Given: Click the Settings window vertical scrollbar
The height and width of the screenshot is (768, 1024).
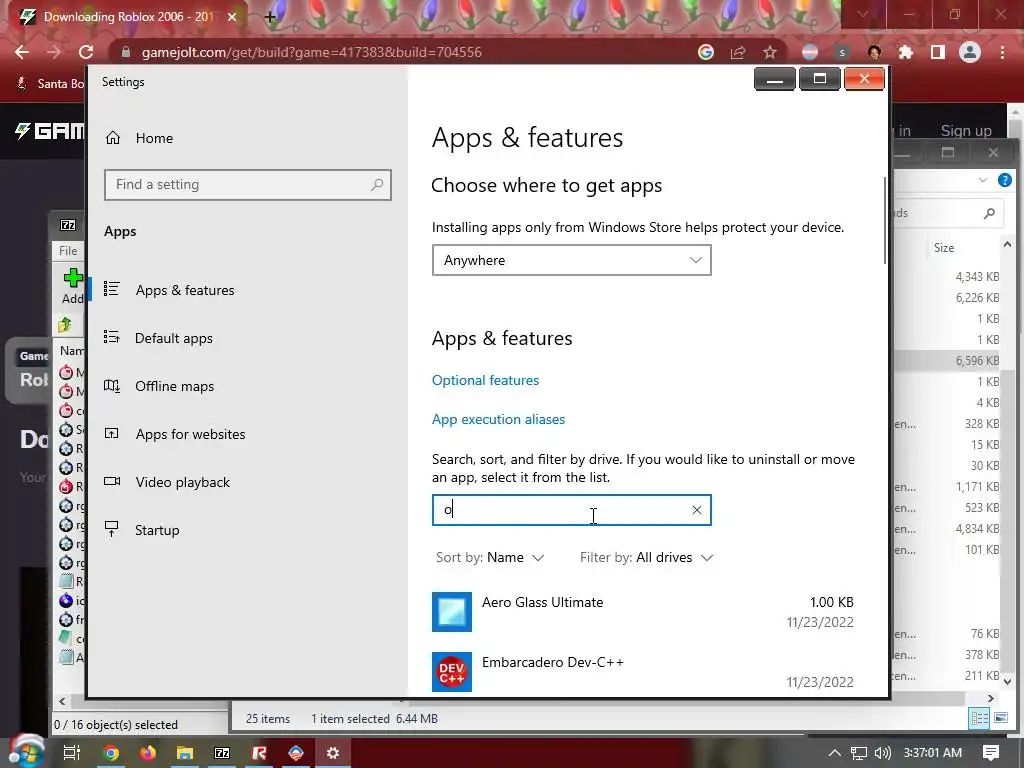Looking at the screenshot, I should (x=885, y=221).
